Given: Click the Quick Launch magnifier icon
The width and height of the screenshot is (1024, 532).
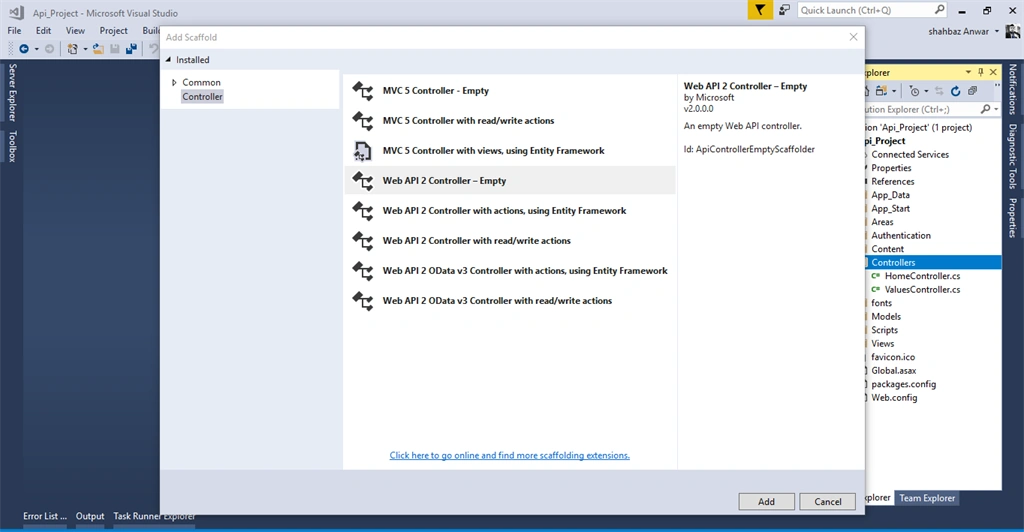Looking at the screenshot, I should (x=939, y=9).
